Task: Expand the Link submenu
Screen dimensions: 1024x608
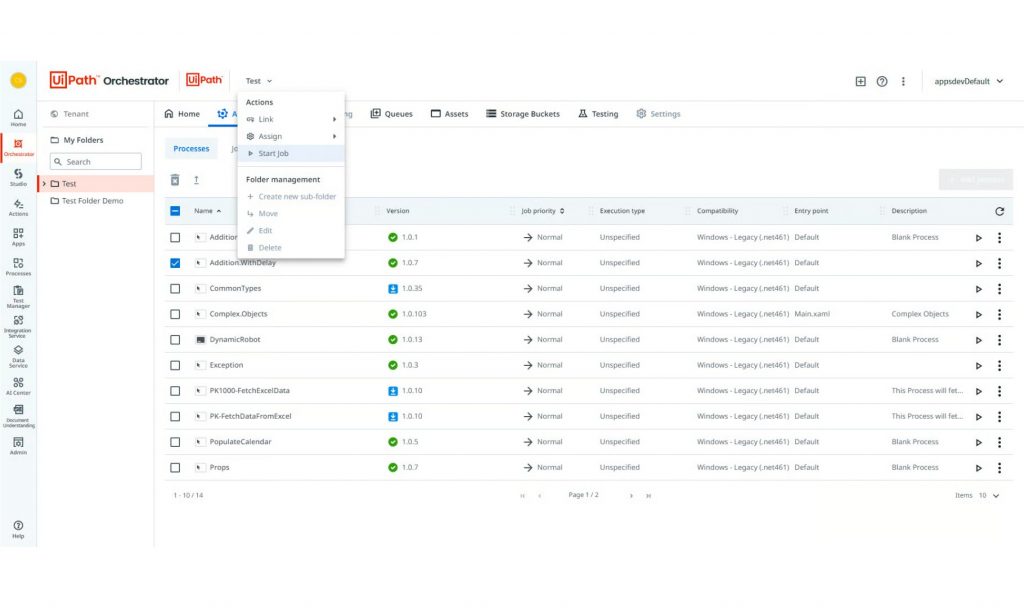Action: [x=290, y=119]
